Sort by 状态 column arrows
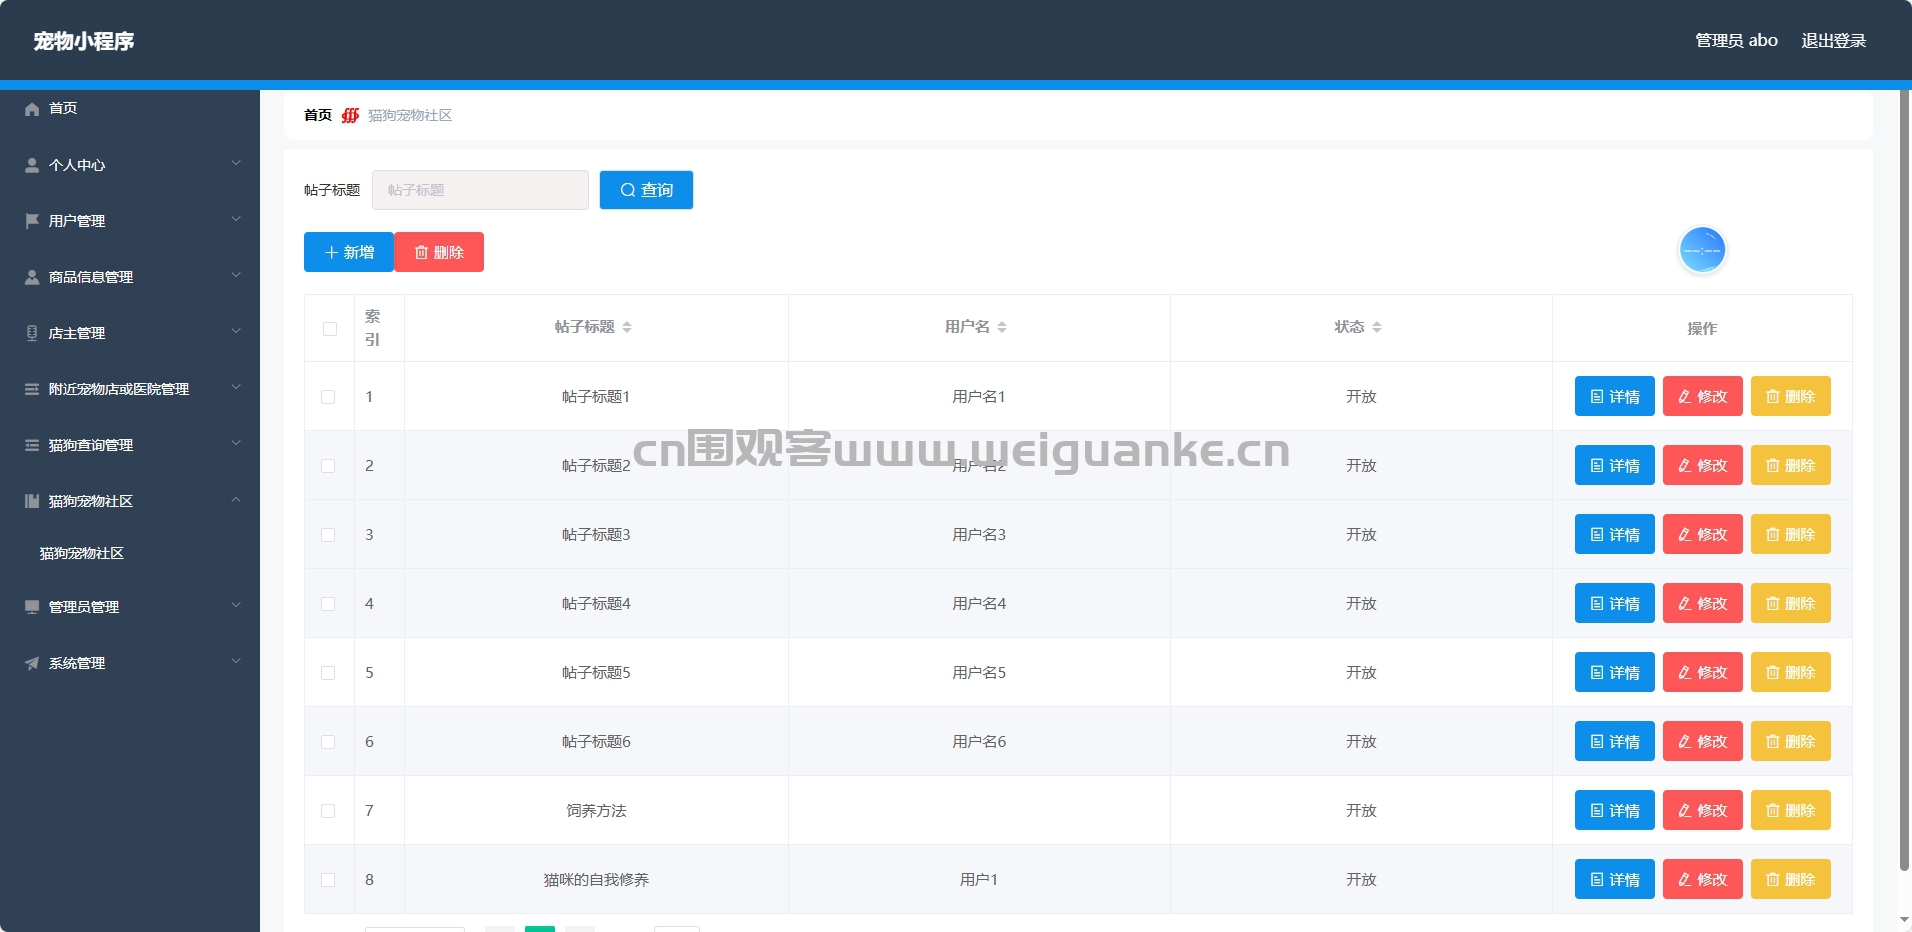 pyautogui.click(x=1377, y=327)
